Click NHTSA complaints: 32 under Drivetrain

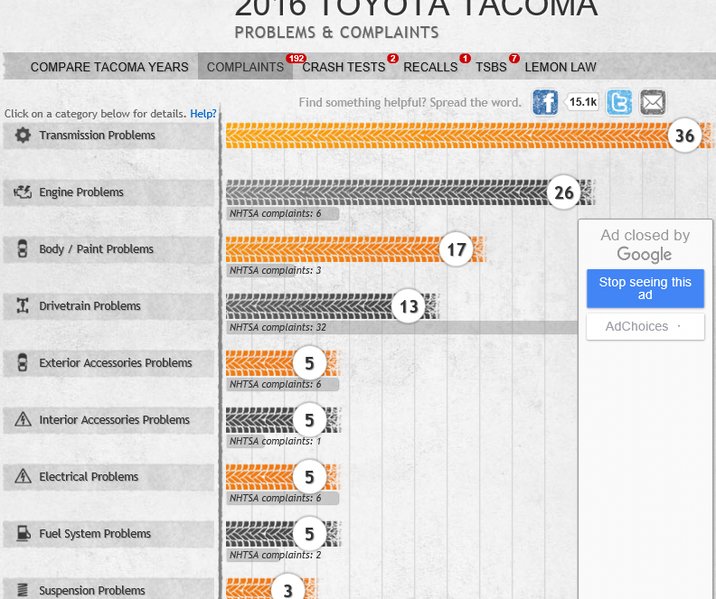point(402,327)
